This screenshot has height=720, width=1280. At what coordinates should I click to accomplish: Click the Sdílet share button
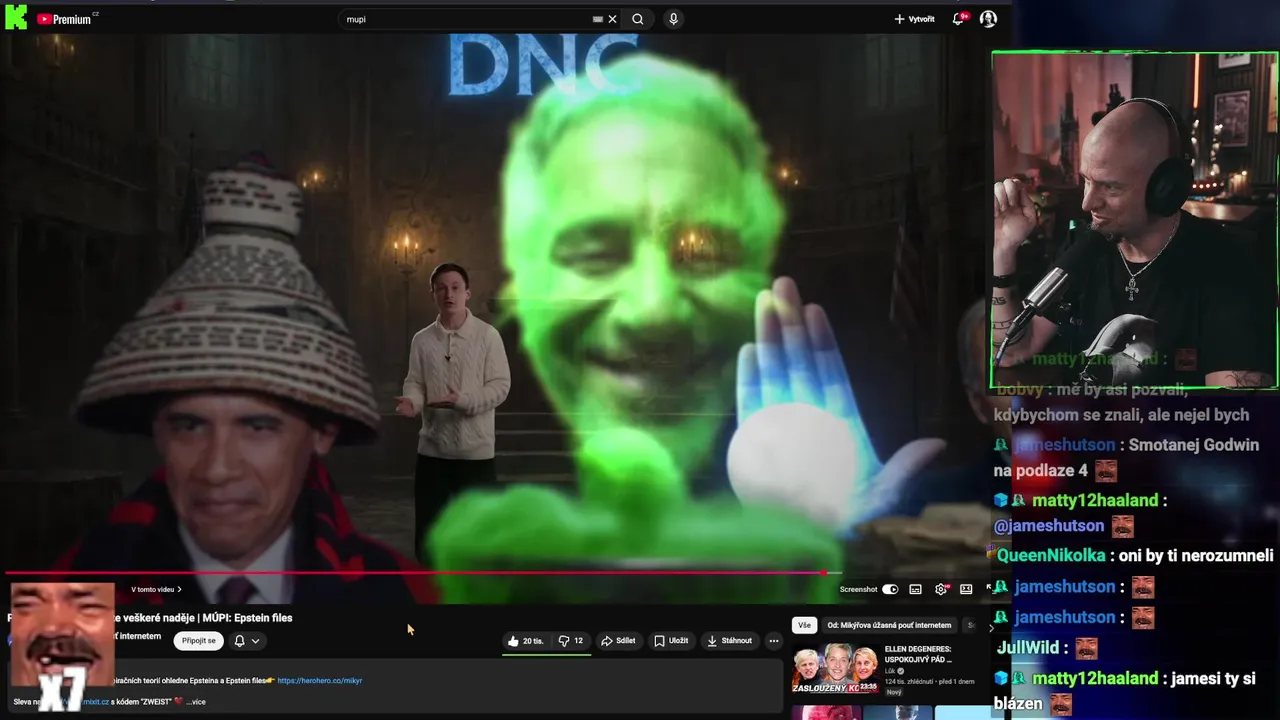[617, 641]
